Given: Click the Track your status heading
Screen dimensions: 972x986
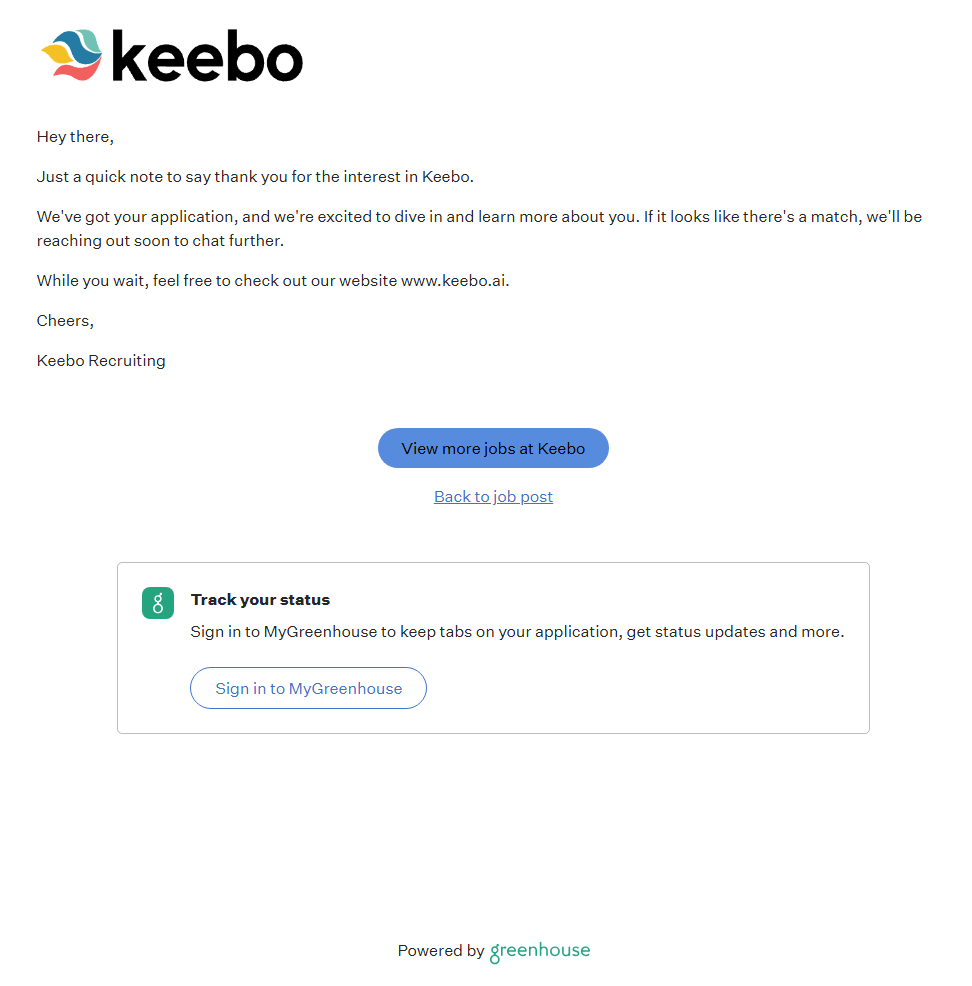Looking at the screenshot, I should 260,600.
